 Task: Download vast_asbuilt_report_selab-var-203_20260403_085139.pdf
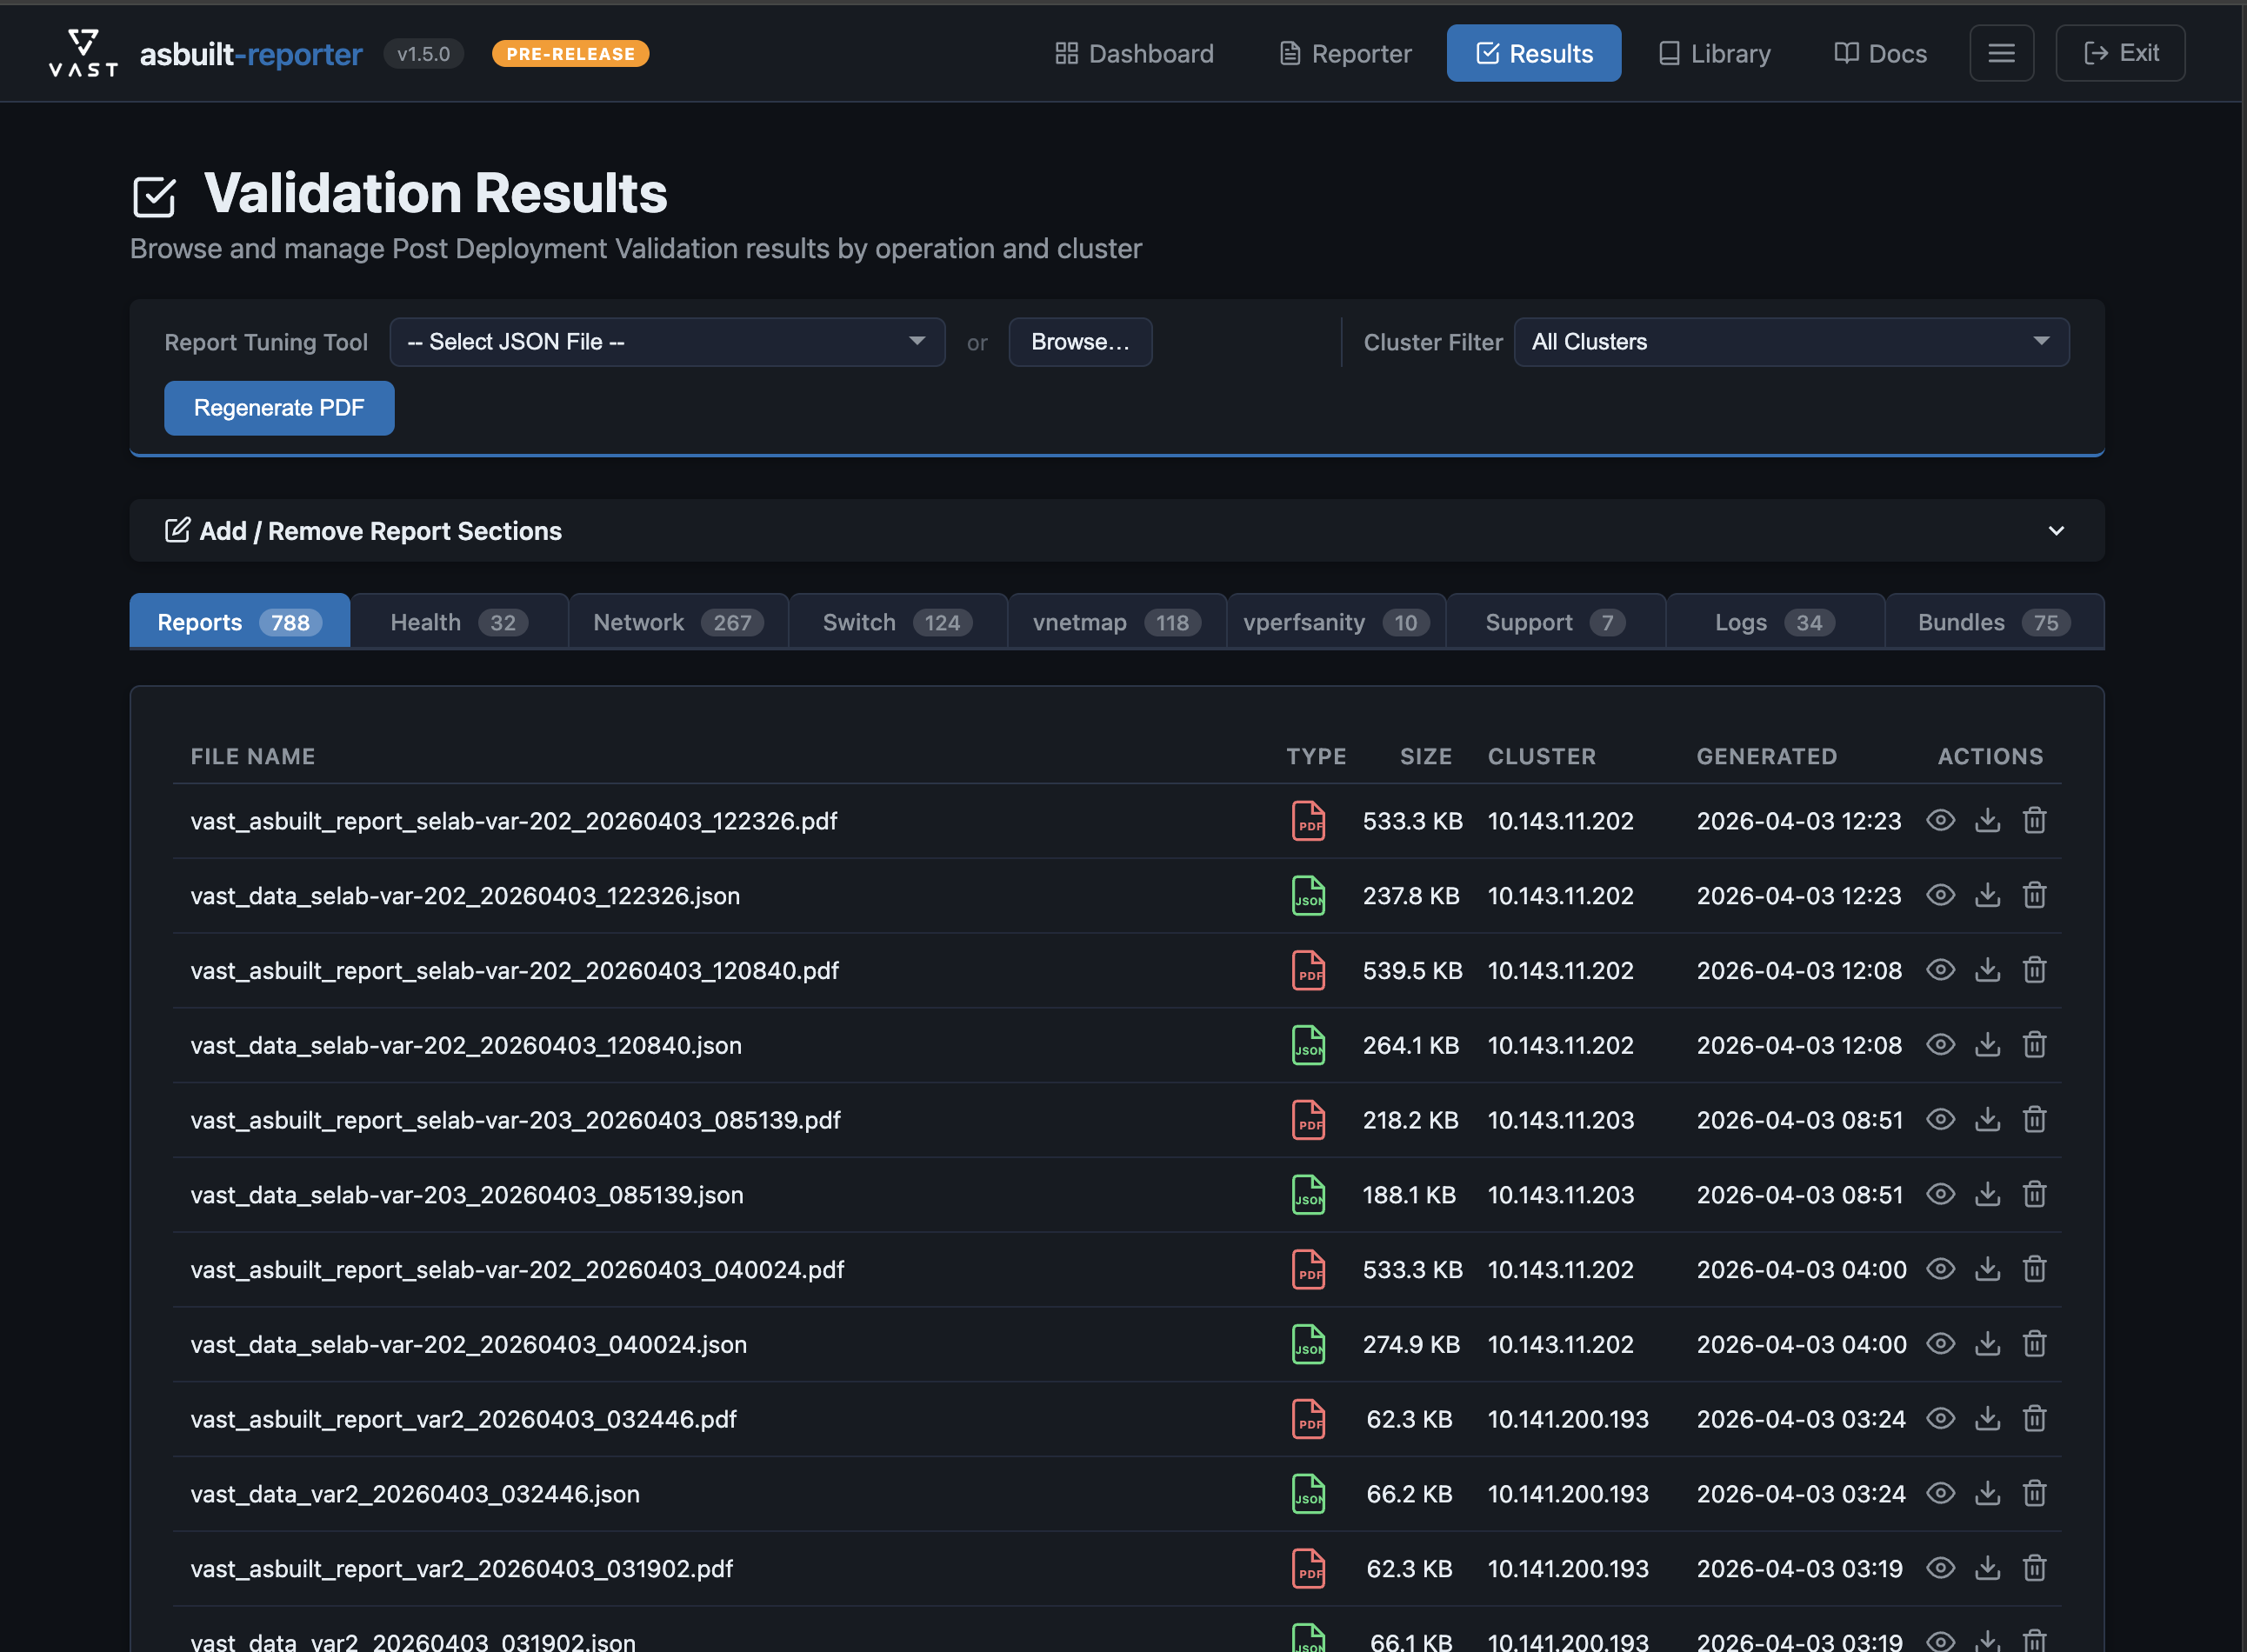tap(1987, 1120)
